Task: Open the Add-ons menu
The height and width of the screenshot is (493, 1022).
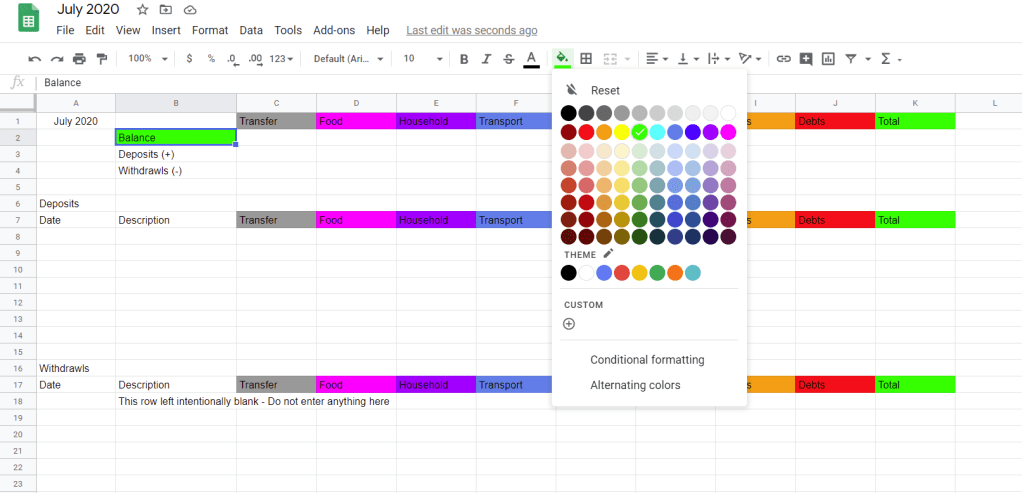Action: tap(334, 30)
